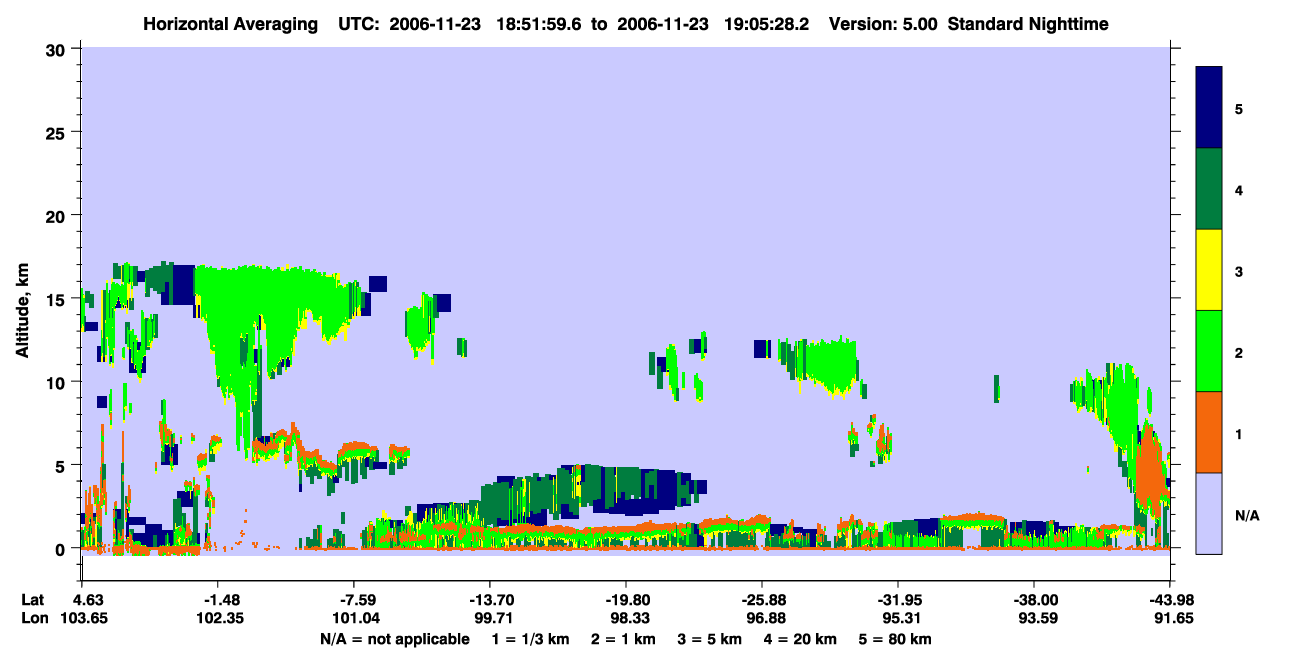The image size is (1300, 667).
Task: Click the altitude tick label 0
Action: [x=62, y=549]
